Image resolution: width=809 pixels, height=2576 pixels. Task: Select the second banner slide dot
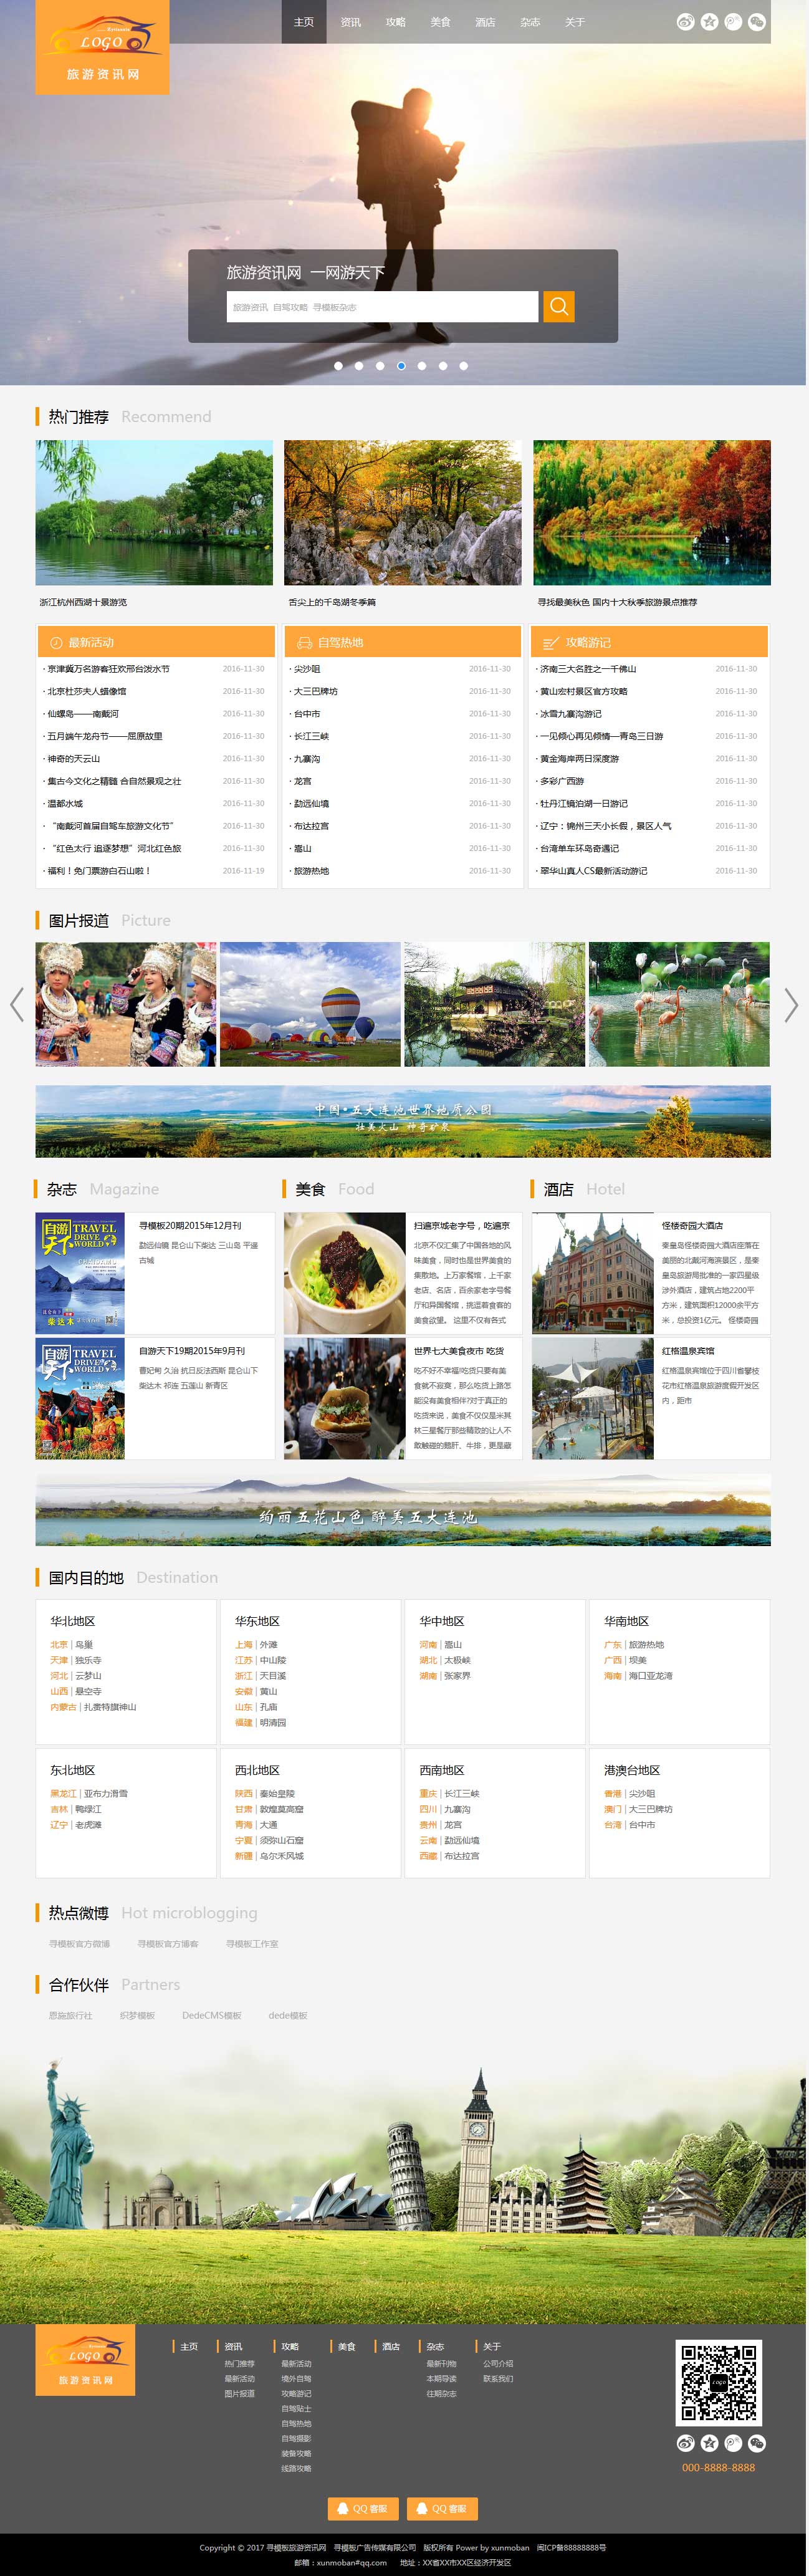pos(359,366)
